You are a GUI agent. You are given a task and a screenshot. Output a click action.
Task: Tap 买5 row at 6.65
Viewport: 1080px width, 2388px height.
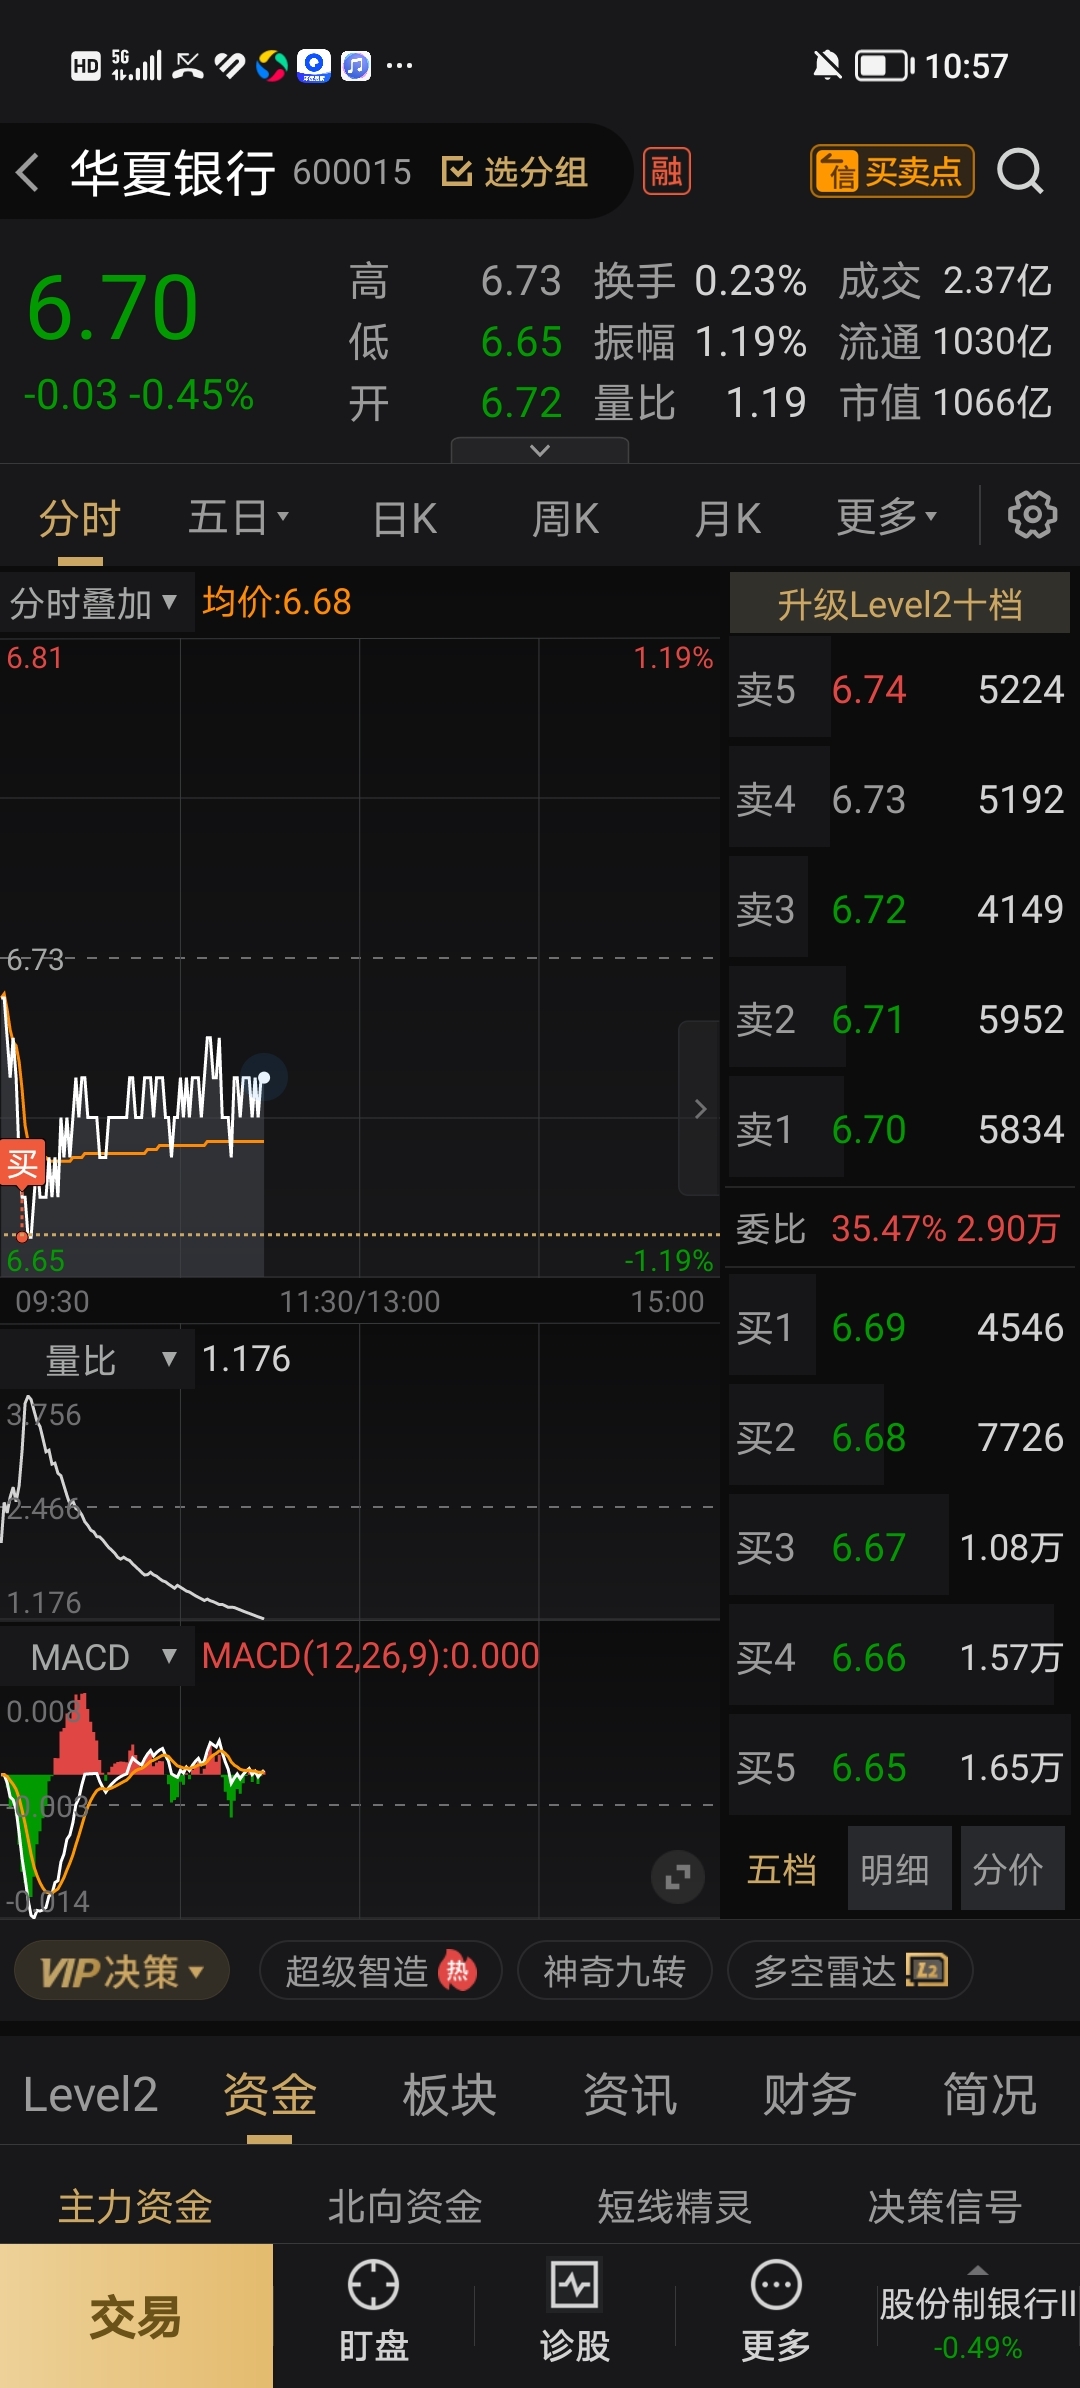coord(900,1767)
